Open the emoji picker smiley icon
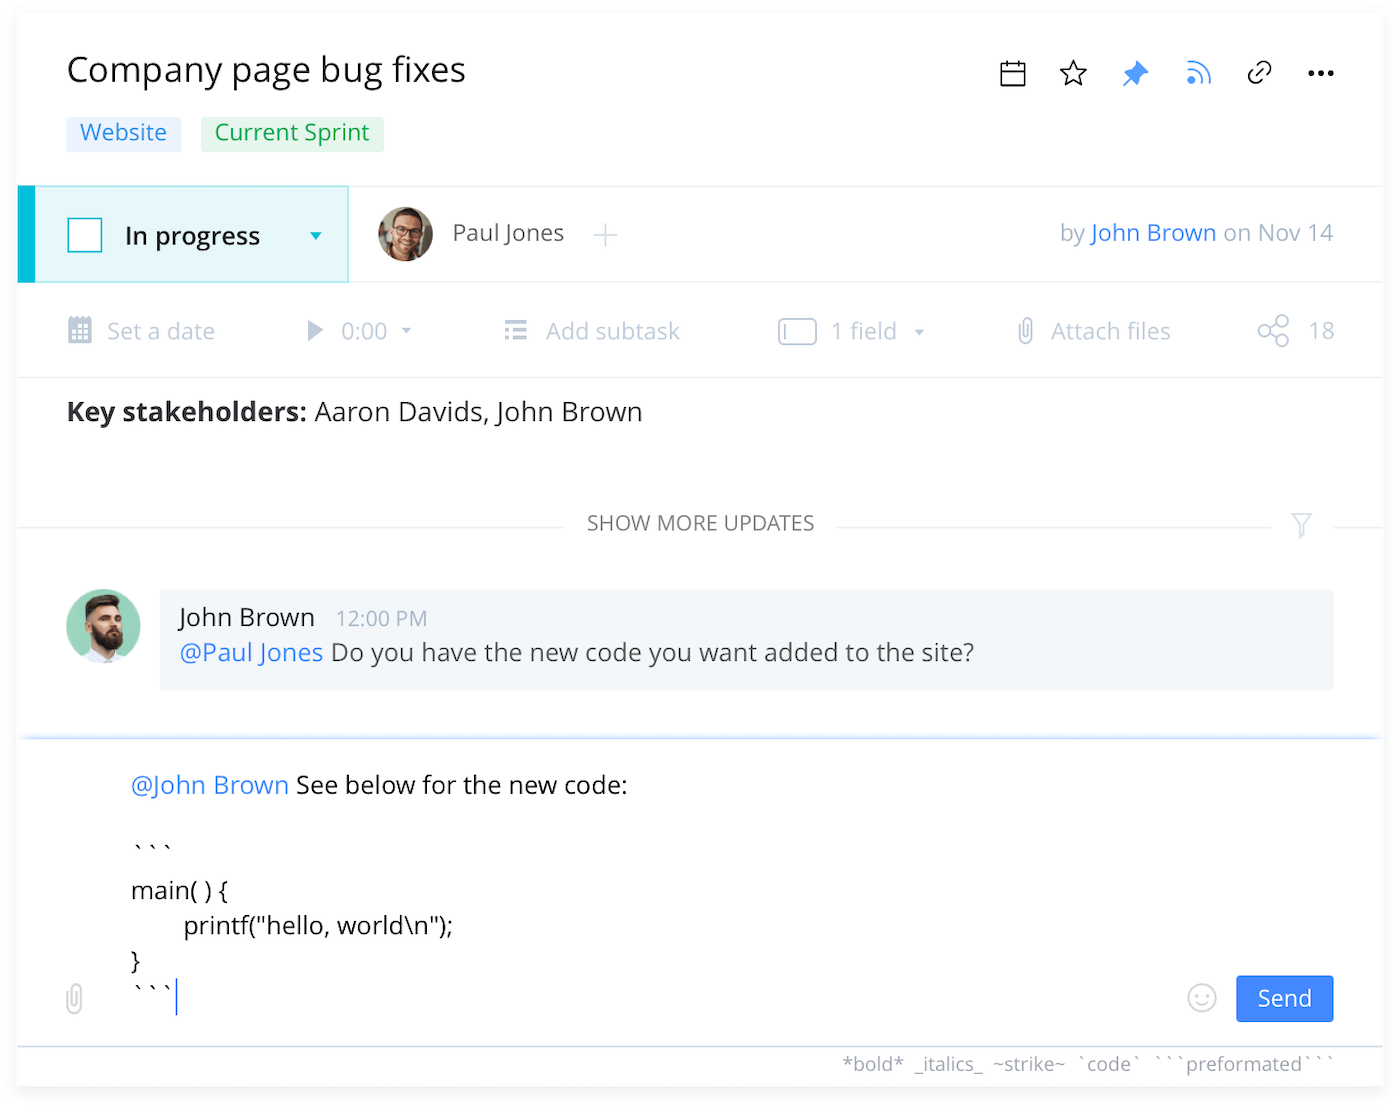The image size is (1400, 1108). point(1202,998)
